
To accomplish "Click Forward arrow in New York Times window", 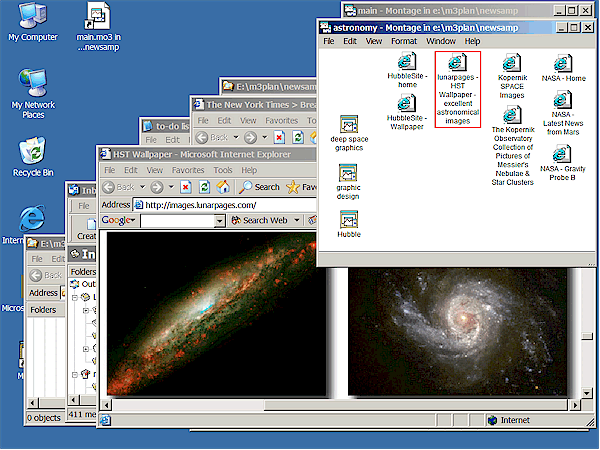I will [250, 137].
